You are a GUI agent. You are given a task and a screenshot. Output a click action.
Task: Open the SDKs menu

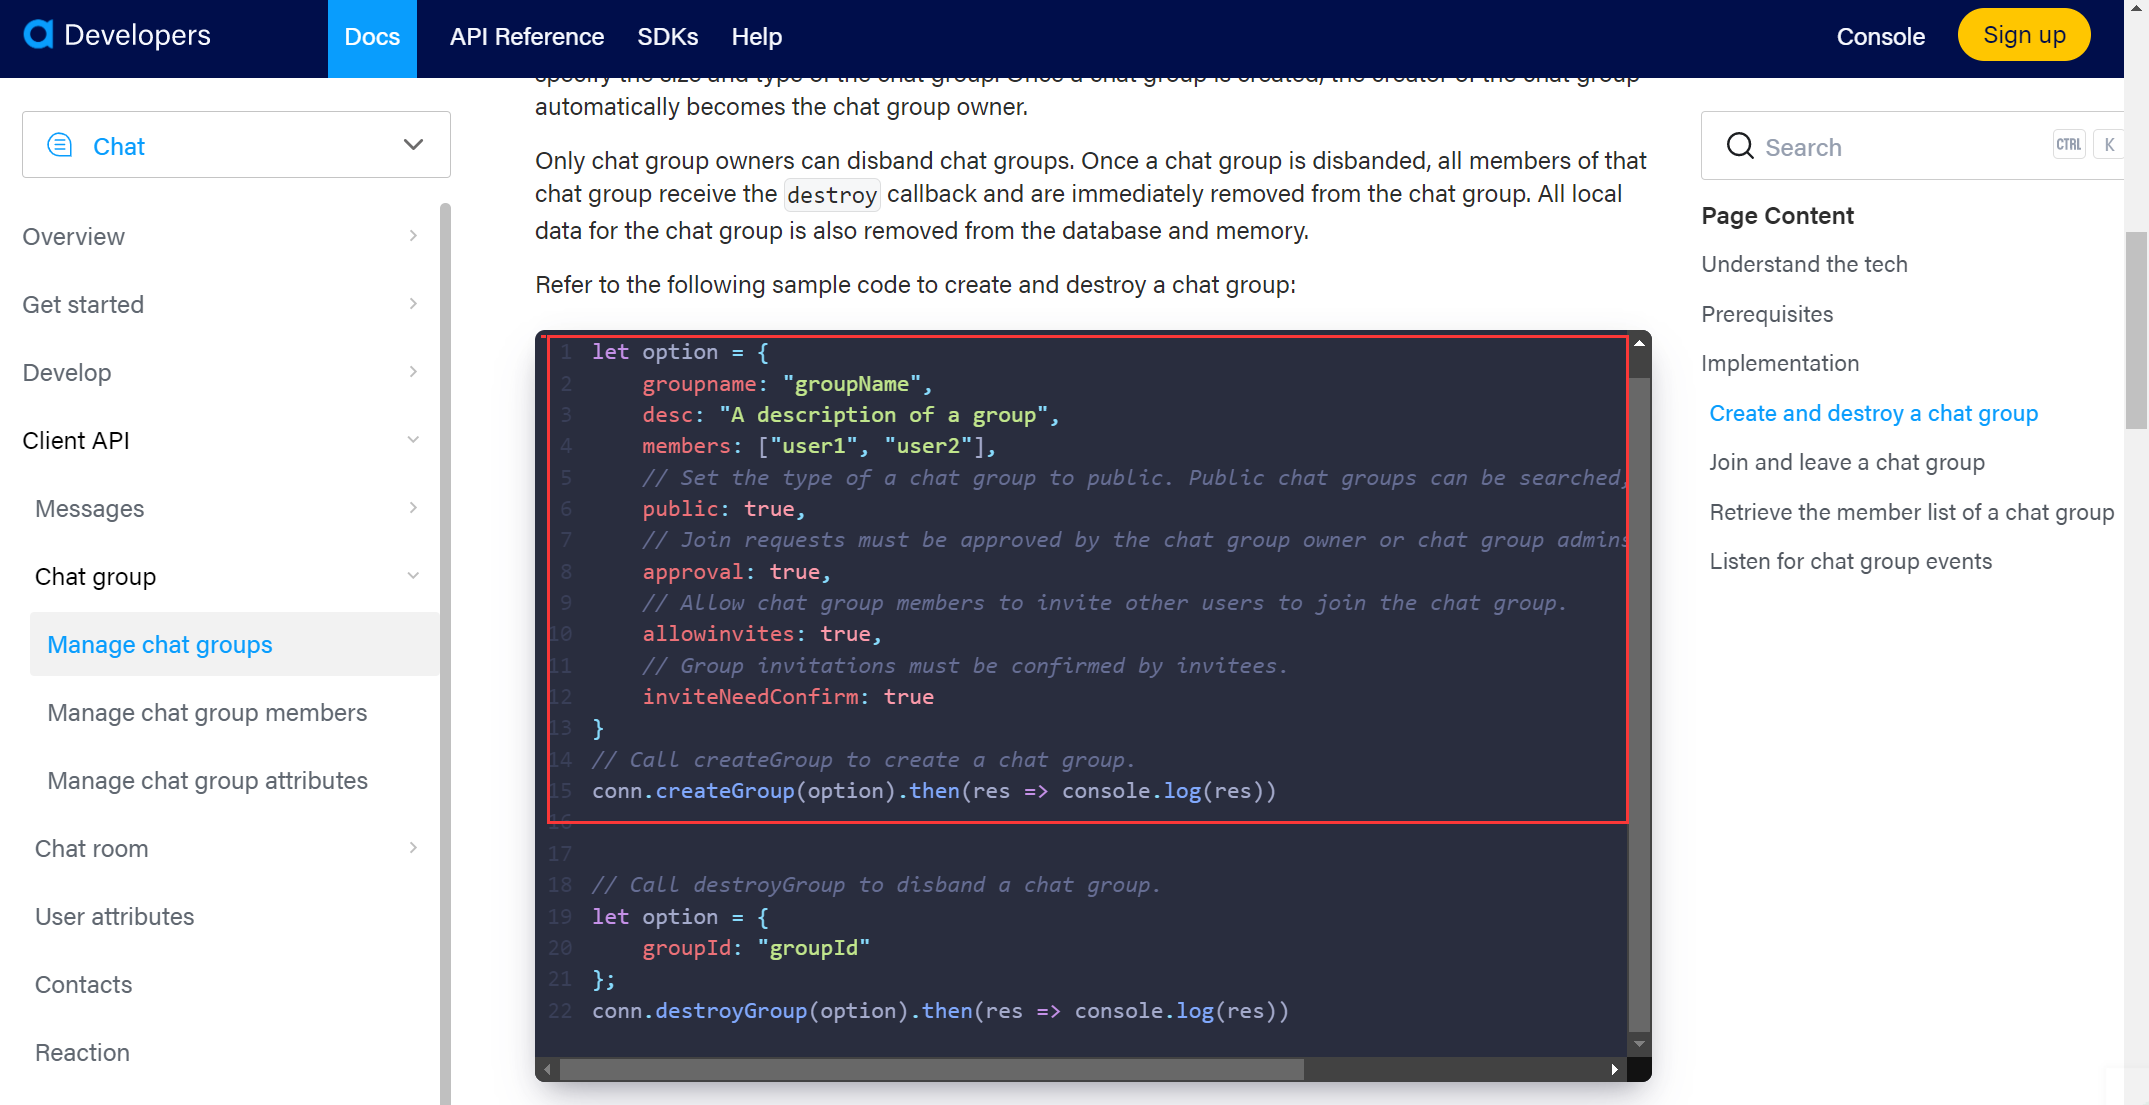pos(668,37)
